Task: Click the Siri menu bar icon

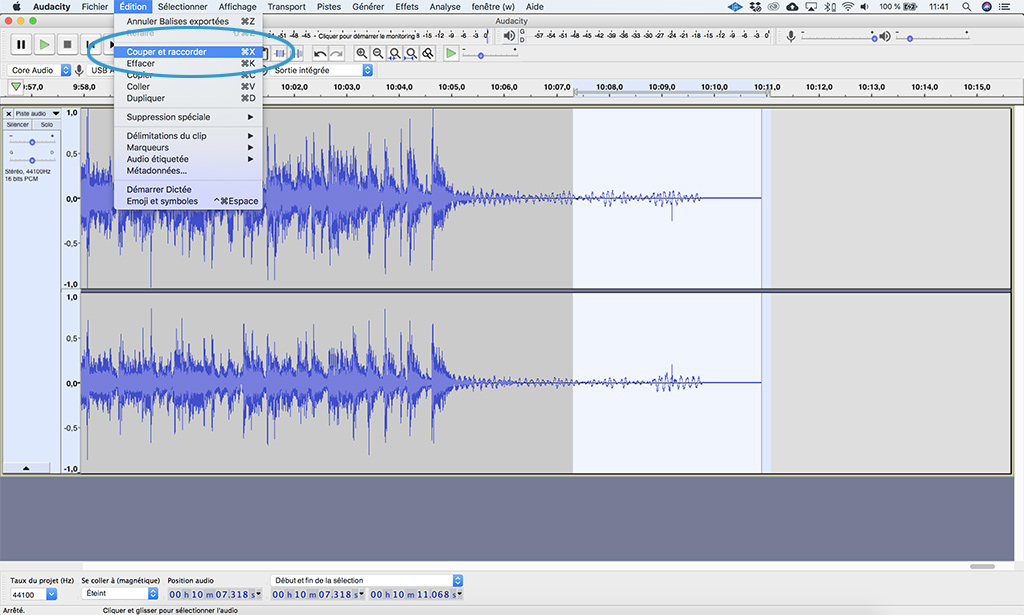Action: pyautogui.click(x=987, y=7)
